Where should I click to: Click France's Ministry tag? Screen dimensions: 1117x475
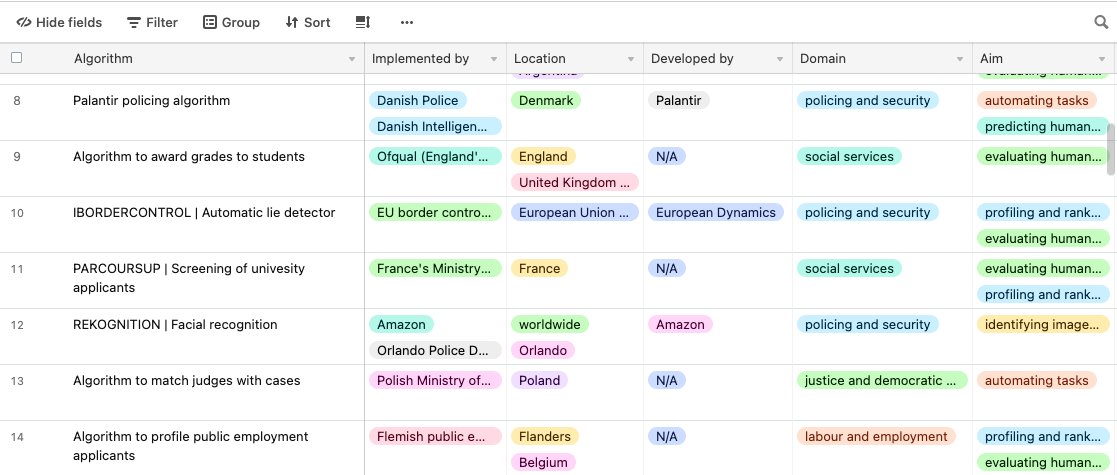435,268
